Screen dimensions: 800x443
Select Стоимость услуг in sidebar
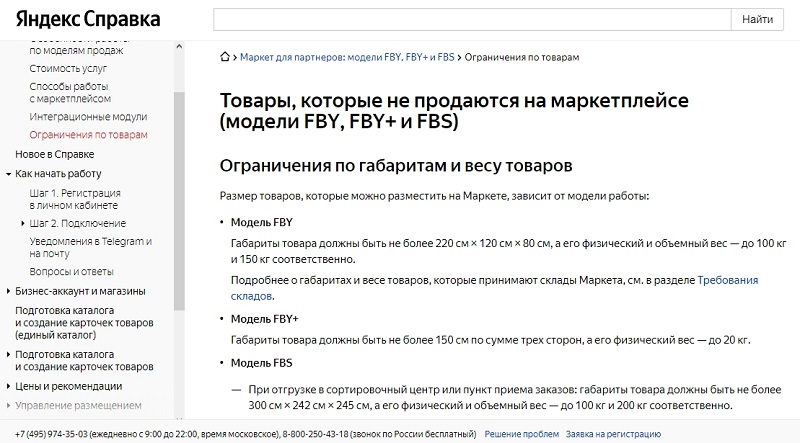[x=68, y=68]
